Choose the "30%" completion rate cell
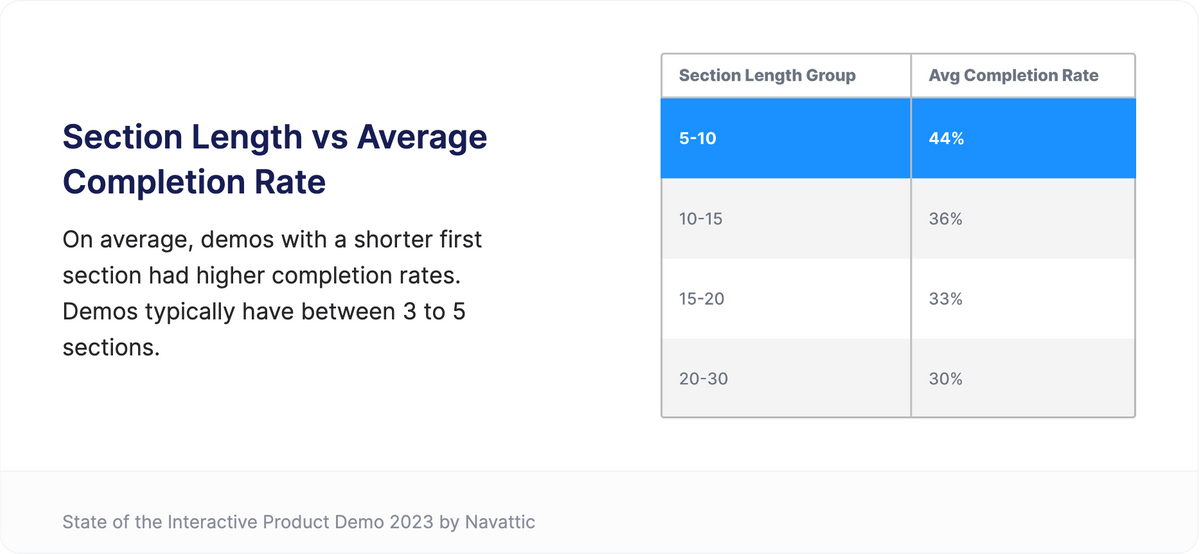 coord(946,379)
